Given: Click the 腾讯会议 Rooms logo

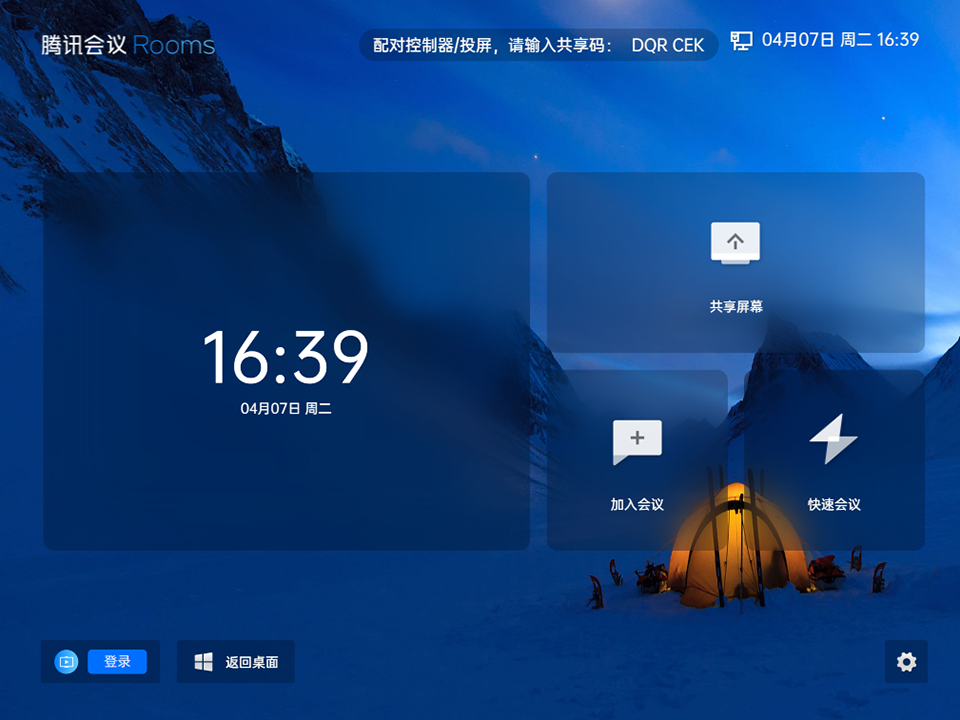Looking at the screenshot, I should coord(128,45).
